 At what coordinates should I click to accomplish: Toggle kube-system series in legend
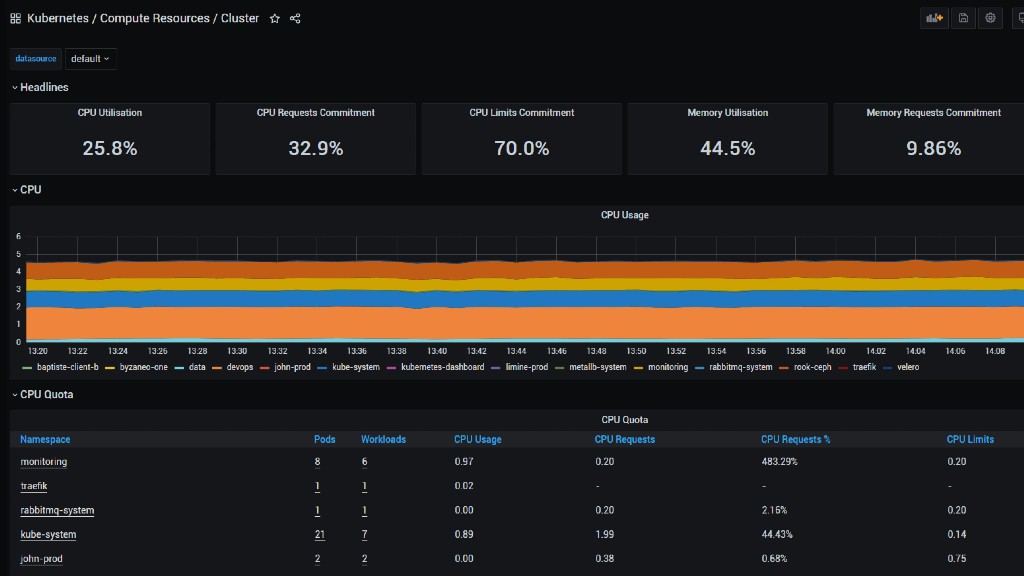coord(348,367)
